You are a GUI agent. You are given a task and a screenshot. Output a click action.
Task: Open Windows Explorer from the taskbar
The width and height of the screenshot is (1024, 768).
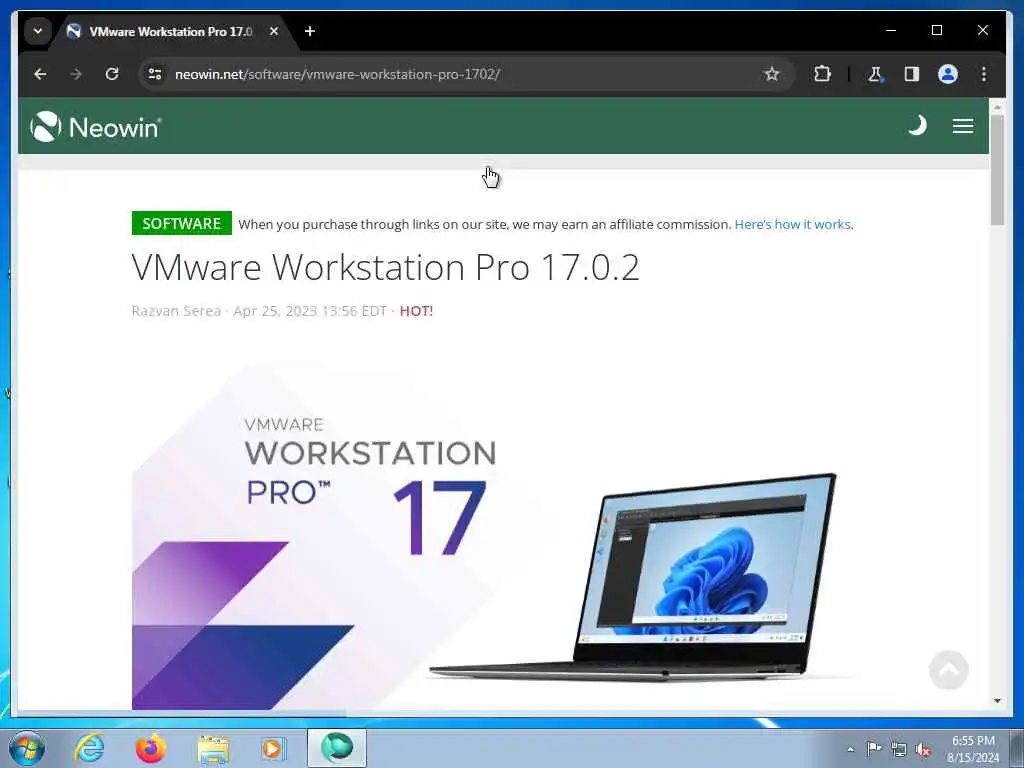click(213, 749)
